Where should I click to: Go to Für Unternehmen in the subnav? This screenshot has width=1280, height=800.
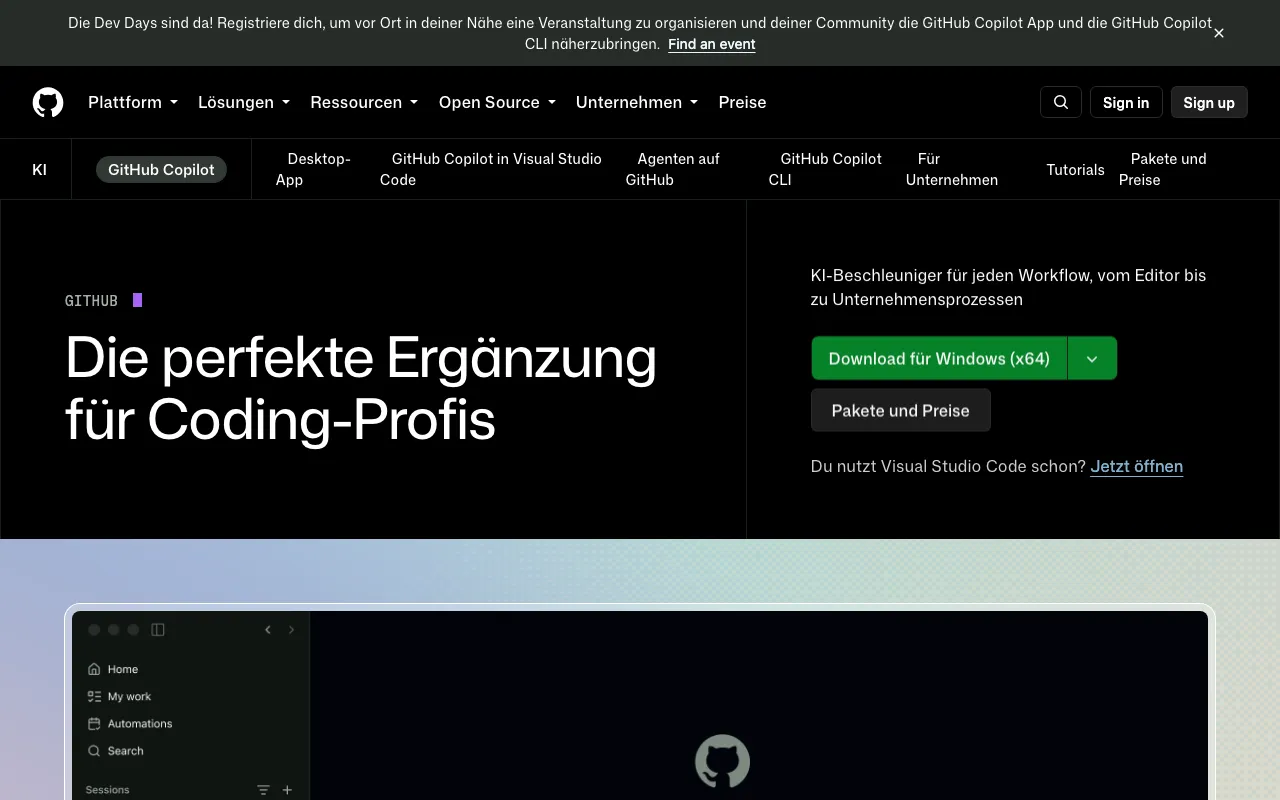pyautogui.click(x=952, y=169)
